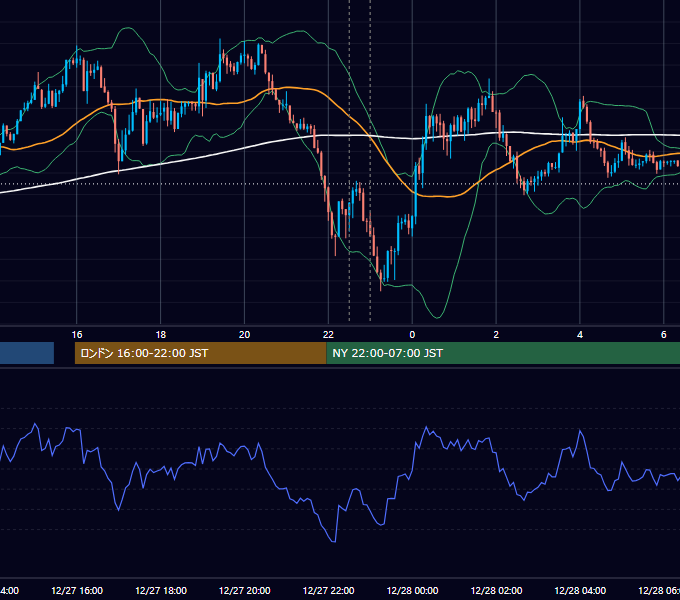The image size is (680, 600).
Task: Click the London 16:00-22:00 JST session bar
Action: [x=200, y=353]
